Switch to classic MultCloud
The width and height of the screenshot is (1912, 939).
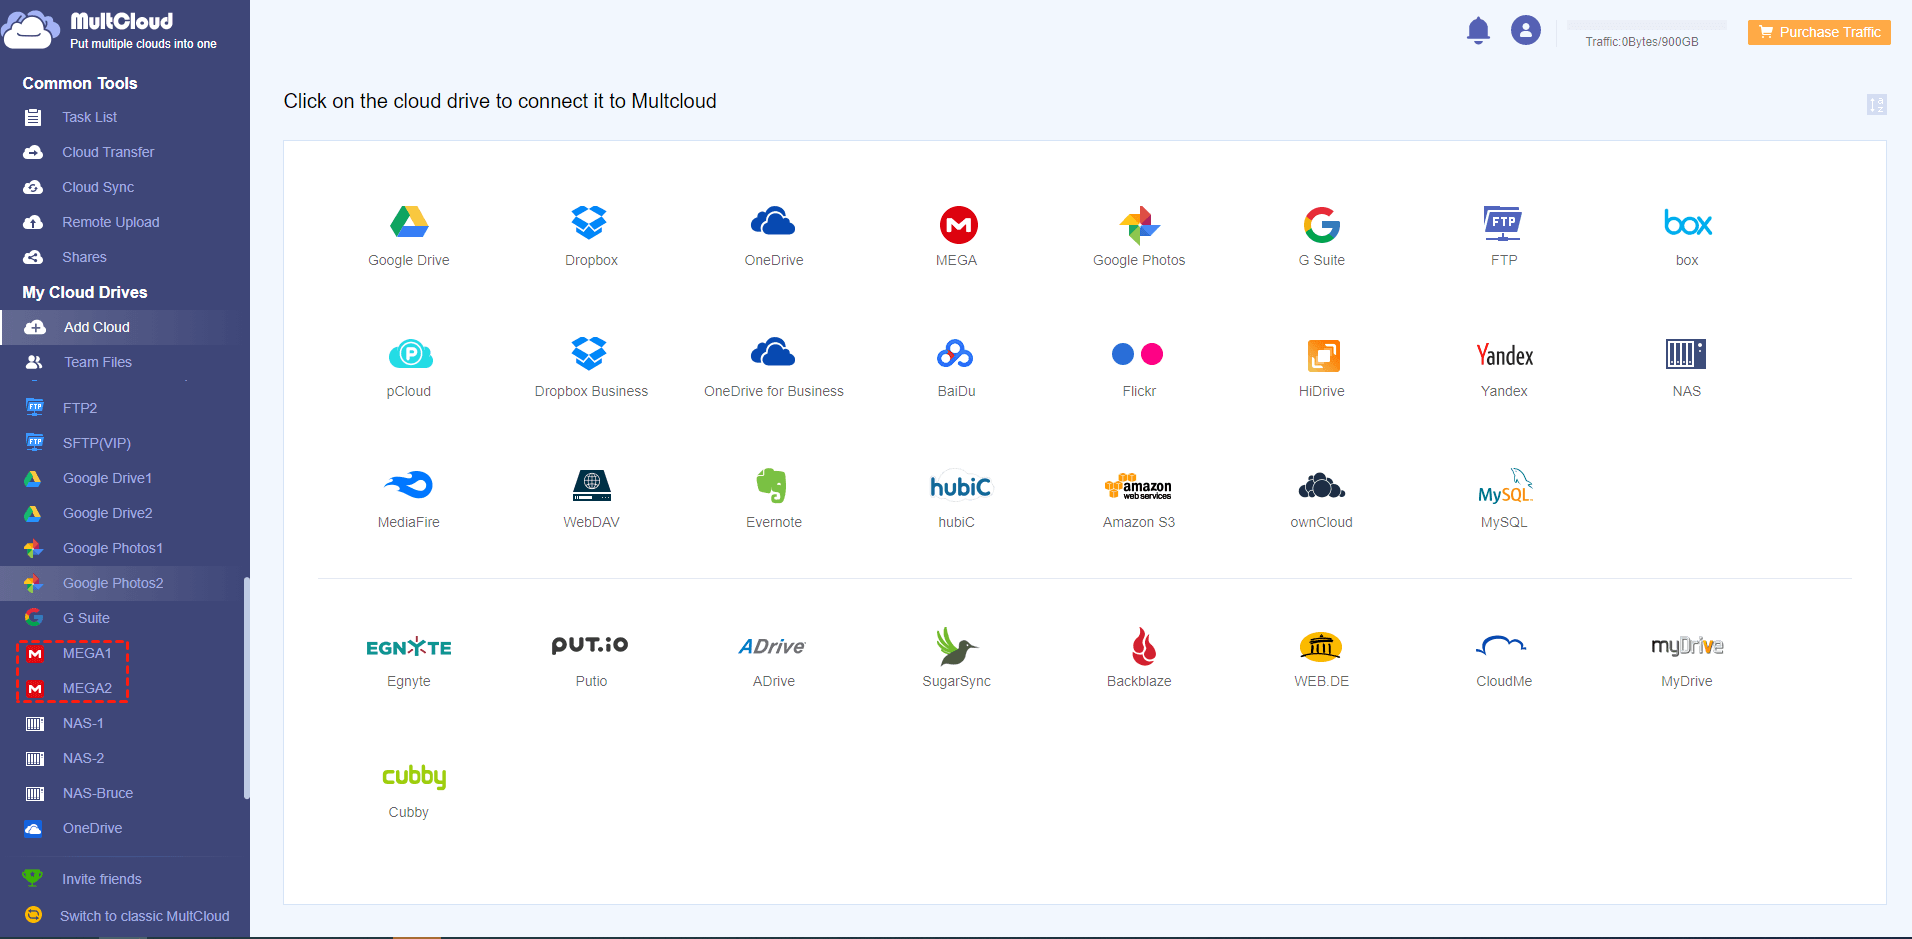144,916
